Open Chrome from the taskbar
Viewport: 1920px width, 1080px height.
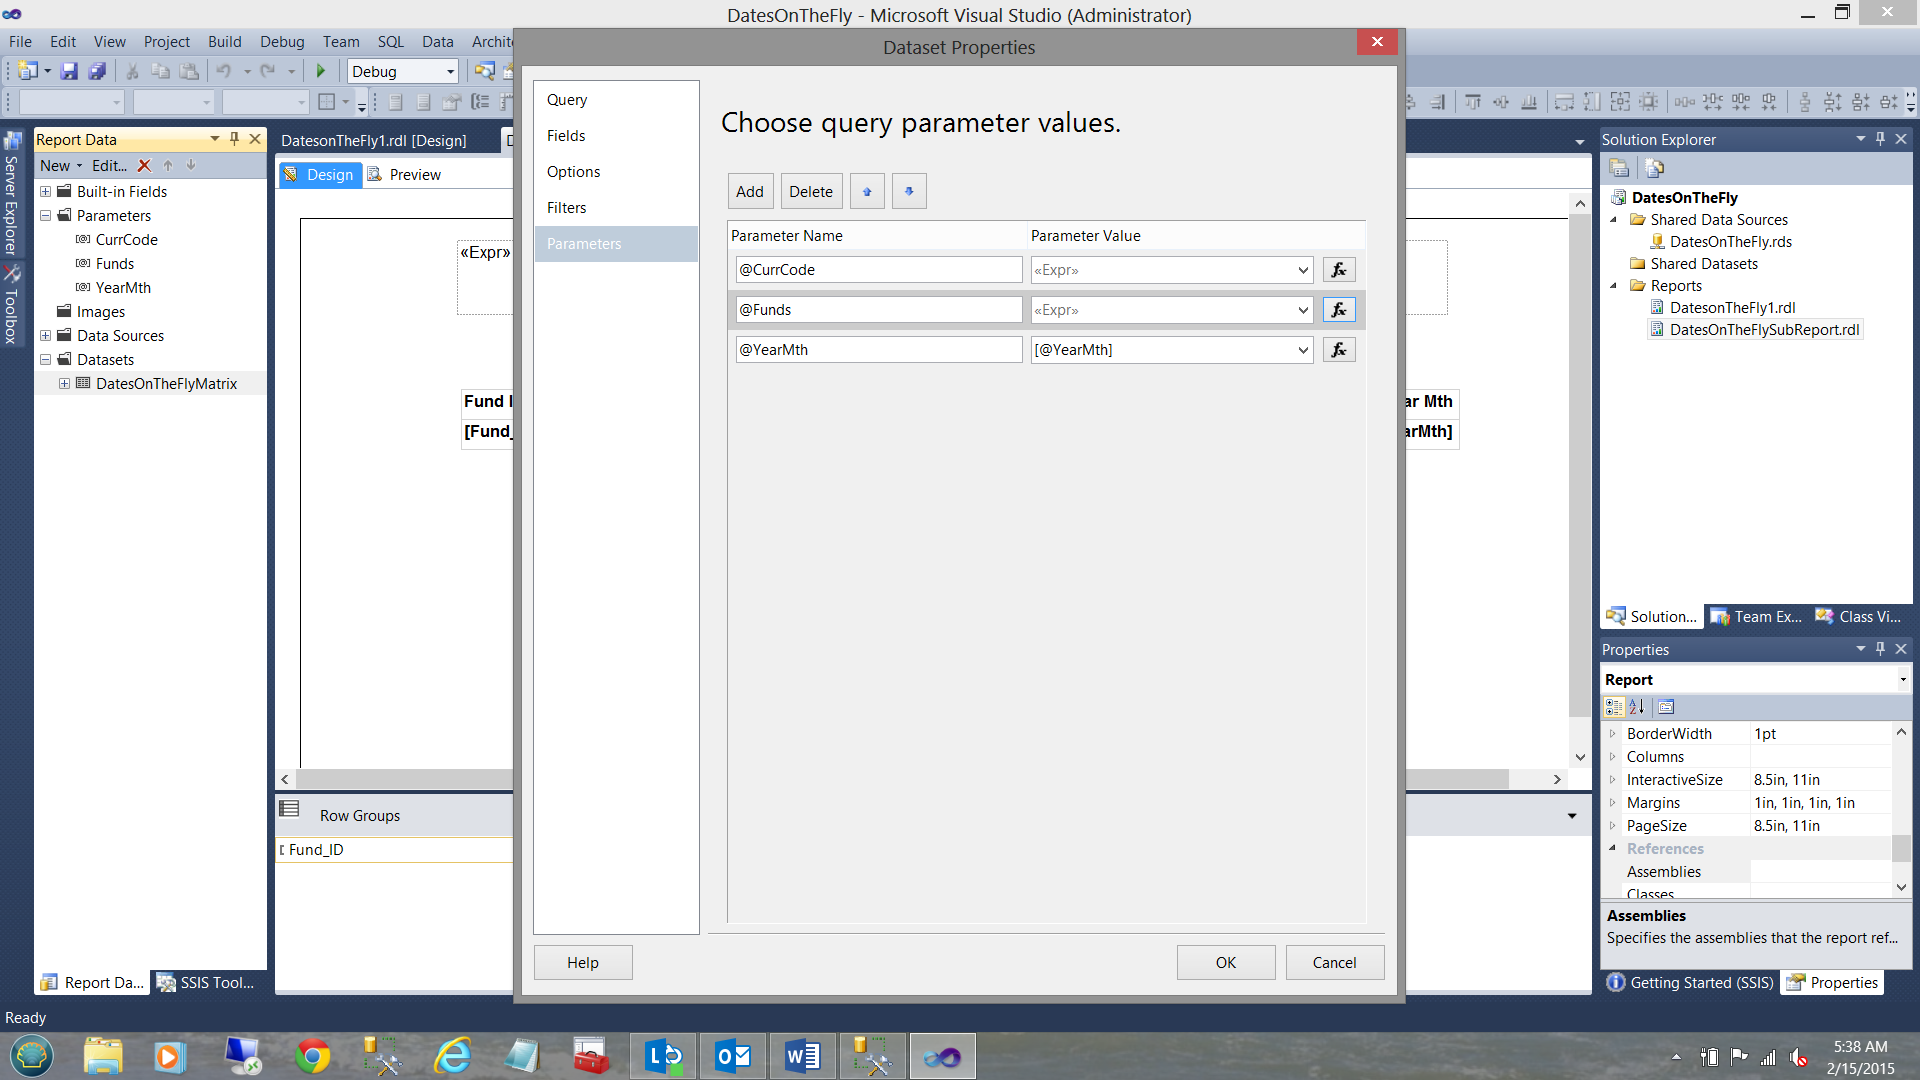point(312,1056)
